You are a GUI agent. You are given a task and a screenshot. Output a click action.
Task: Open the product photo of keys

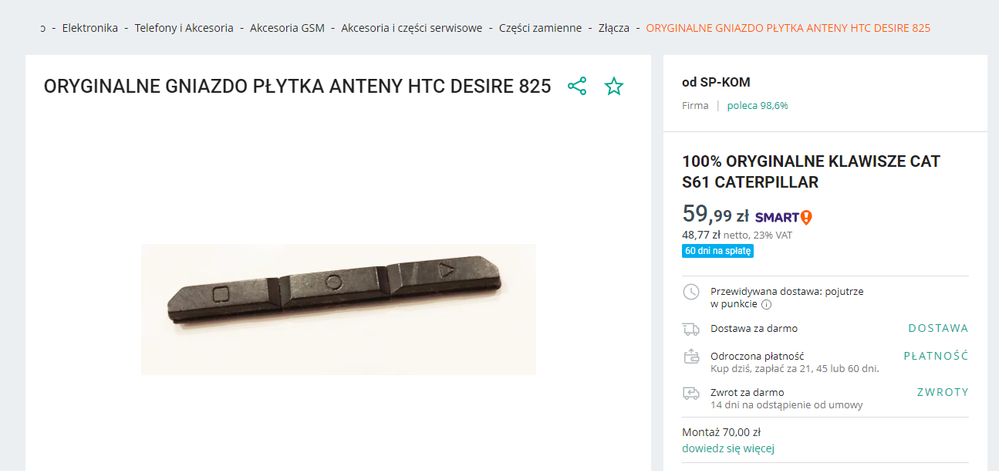pos(338,309)
